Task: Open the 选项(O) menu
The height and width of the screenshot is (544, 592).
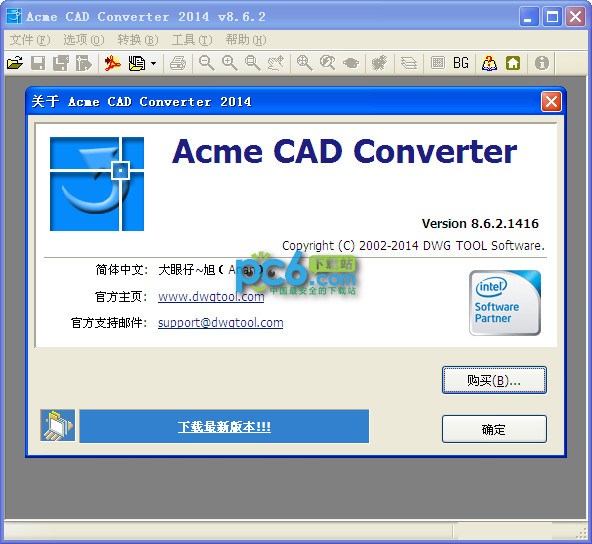Action: 84,40
